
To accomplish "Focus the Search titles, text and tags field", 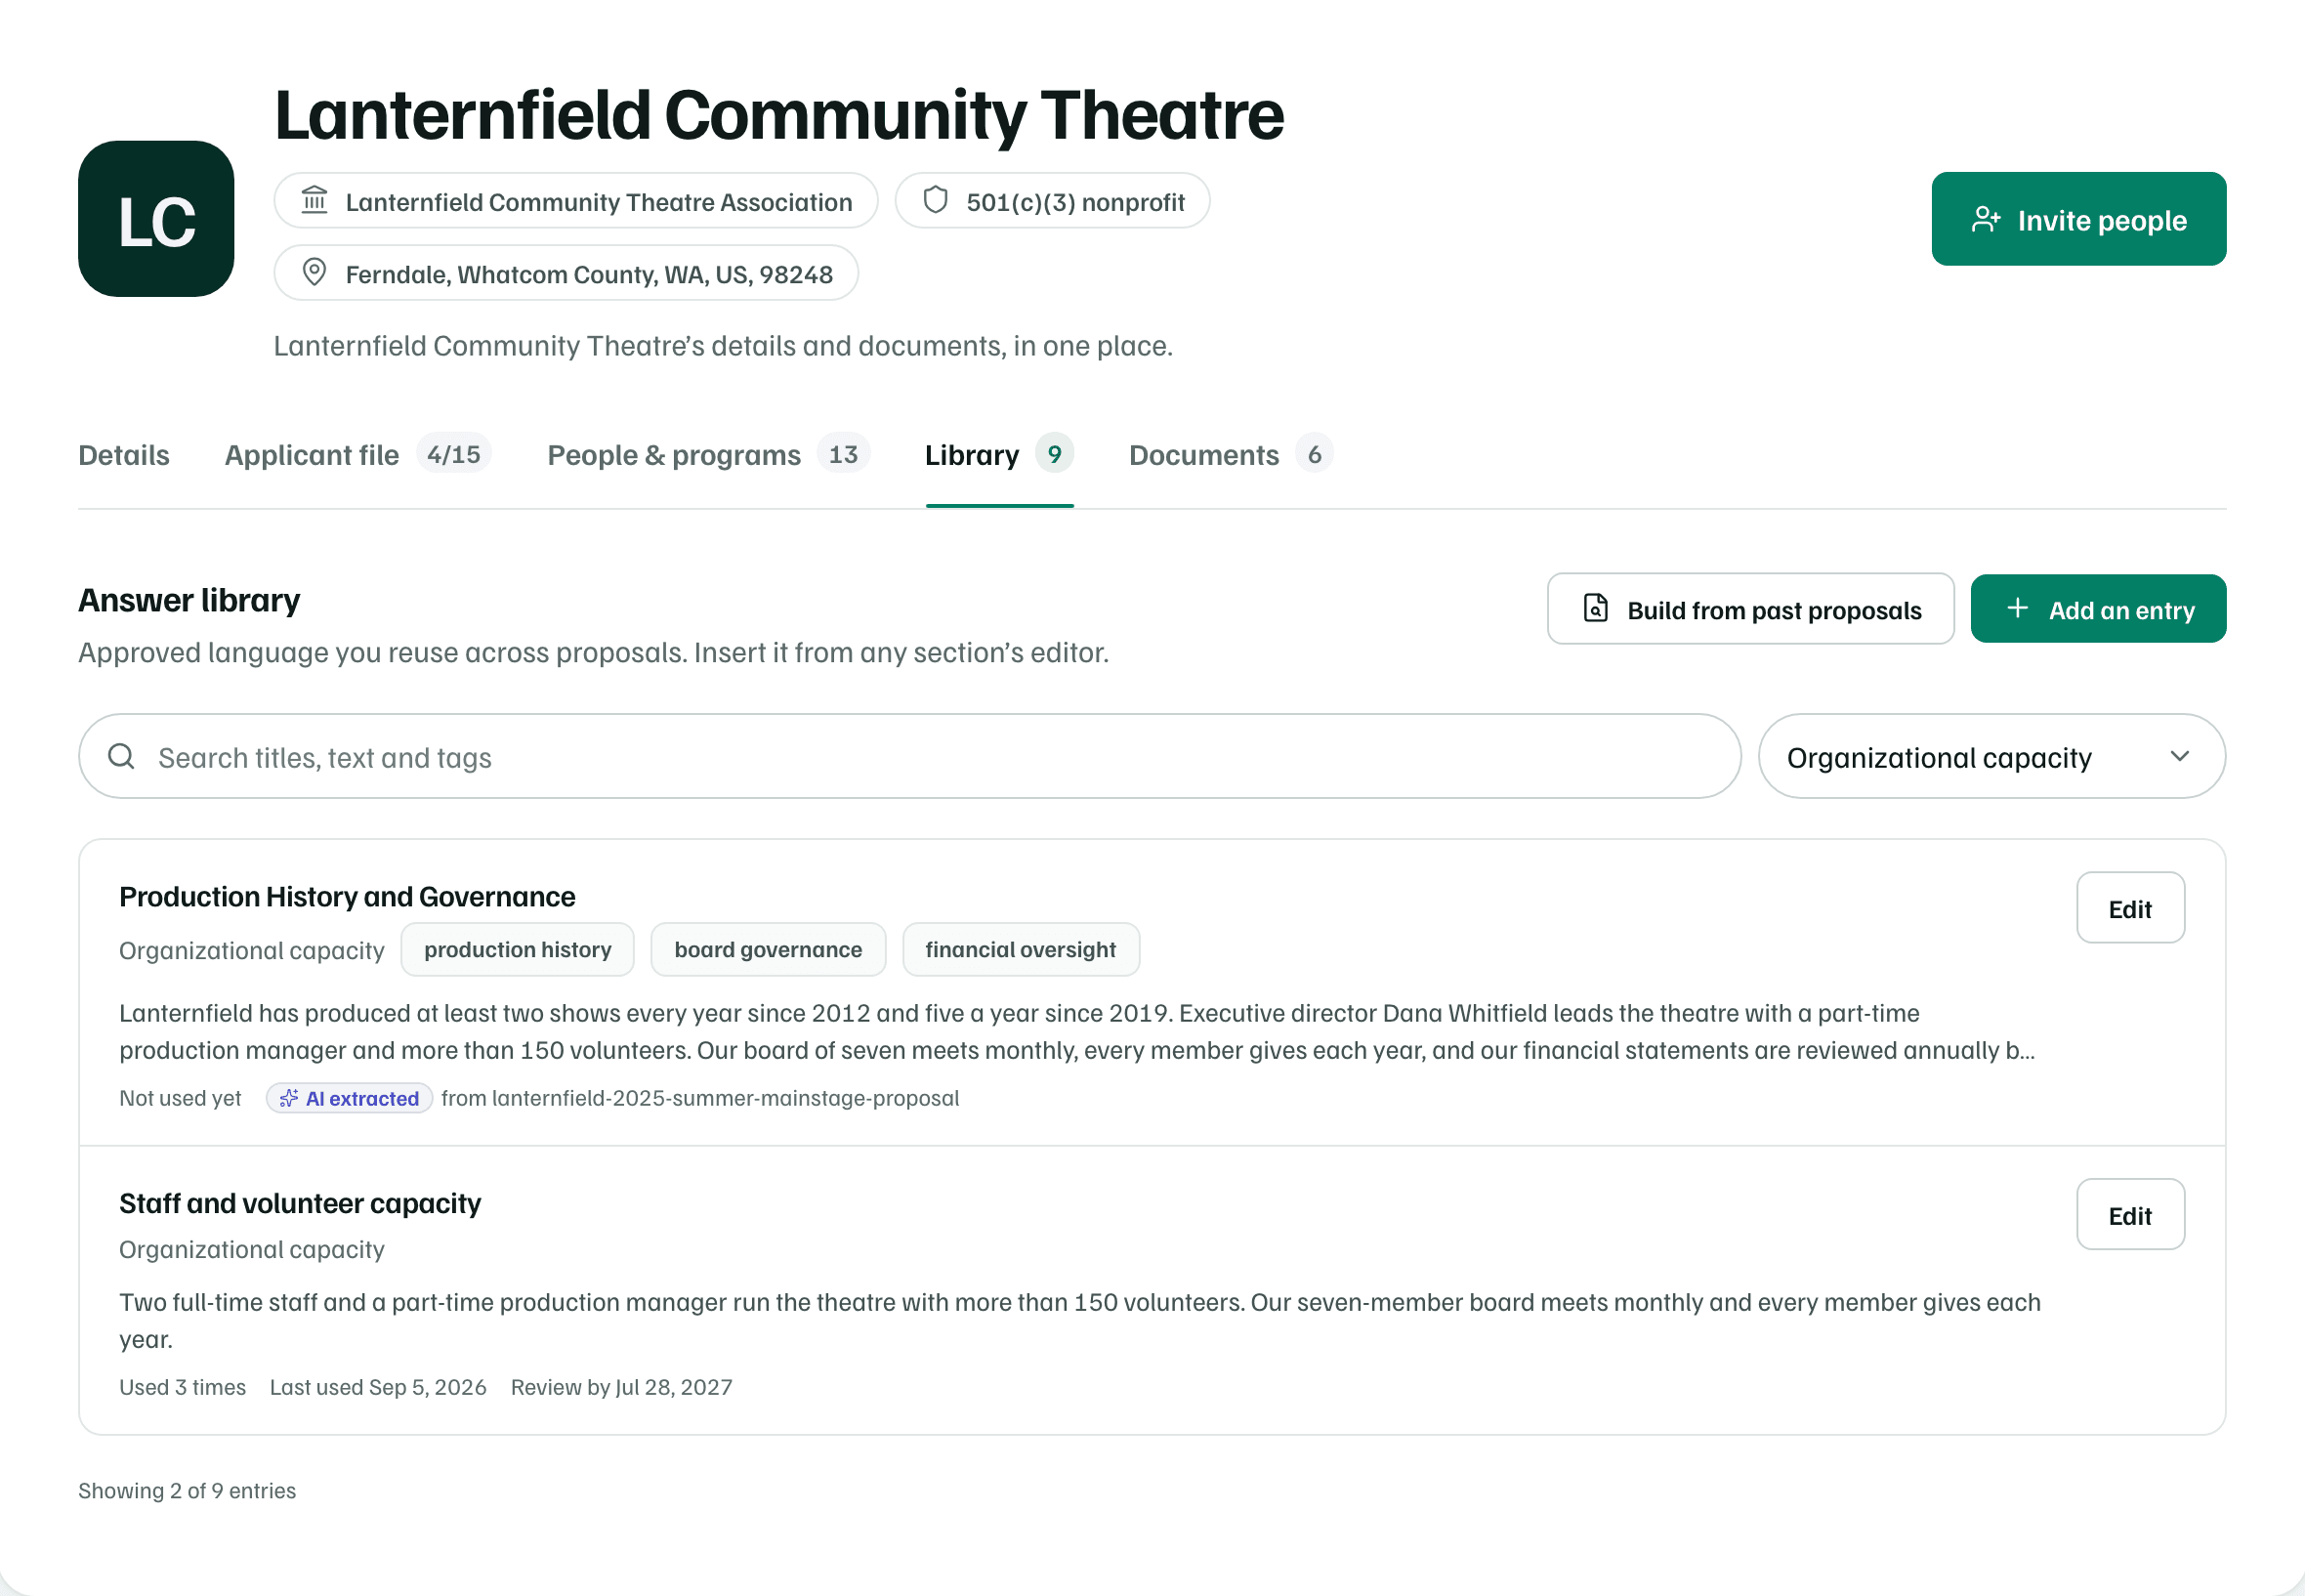I will click(x=910, y=757).
